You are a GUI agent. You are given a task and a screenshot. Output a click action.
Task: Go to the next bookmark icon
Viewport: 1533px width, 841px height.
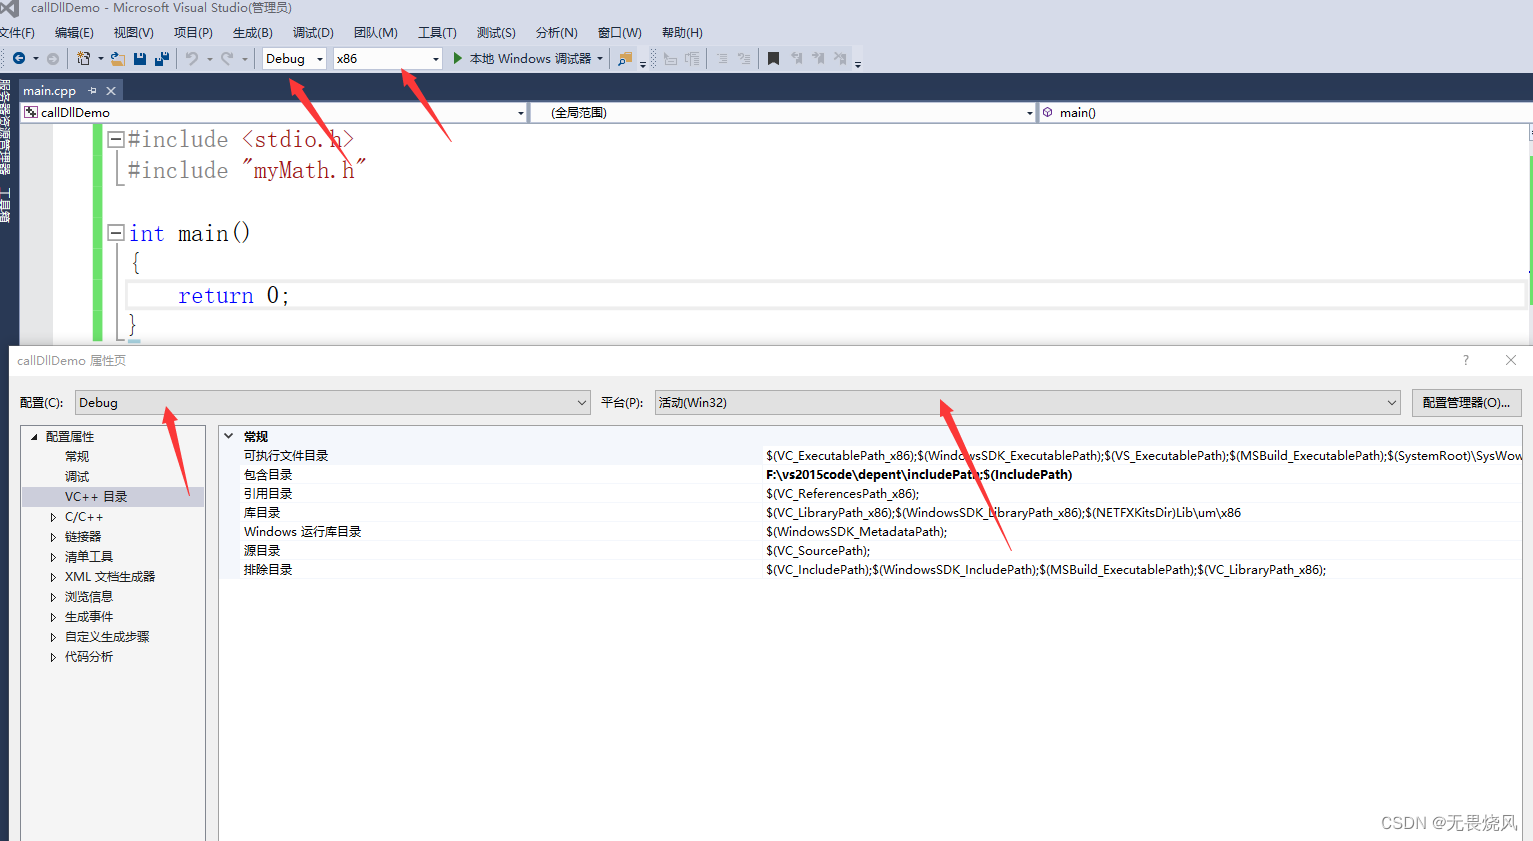tap(818, 59)
